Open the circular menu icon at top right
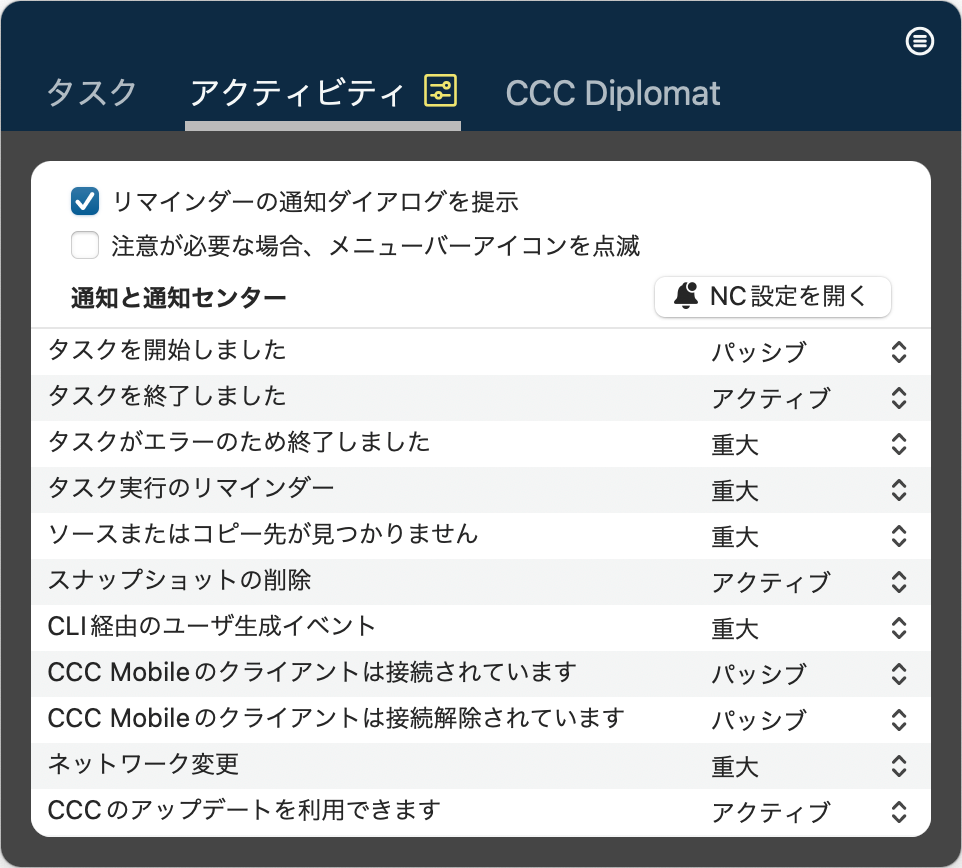962x868 pixels. 919,42
